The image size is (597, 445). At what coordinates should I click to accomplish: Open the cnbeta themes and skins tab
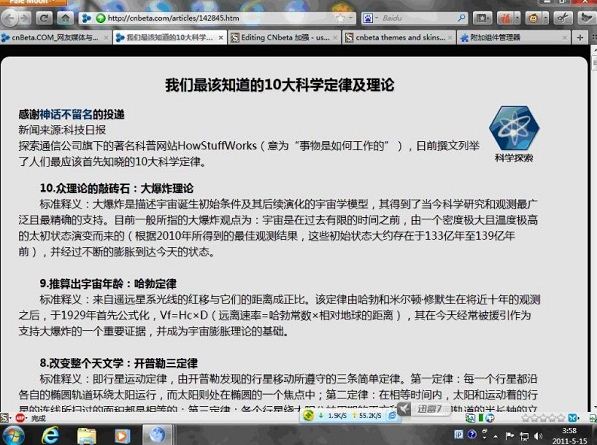399,37
